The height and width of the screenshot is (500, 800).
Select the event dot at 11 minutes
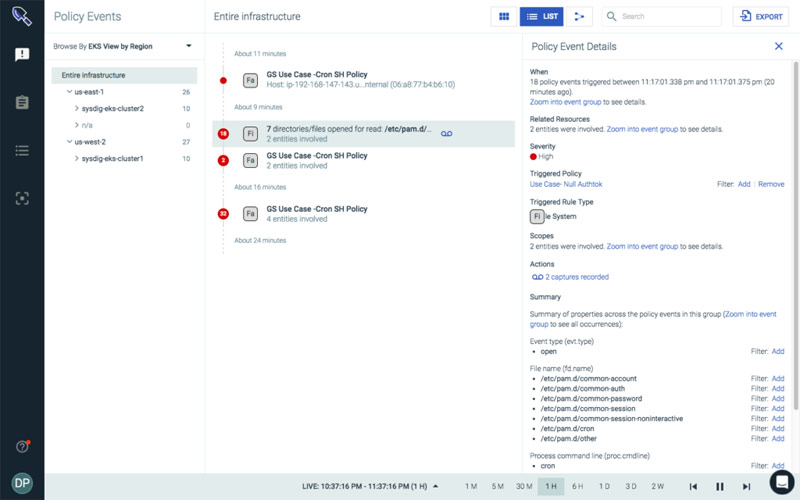tap(223, 80)
